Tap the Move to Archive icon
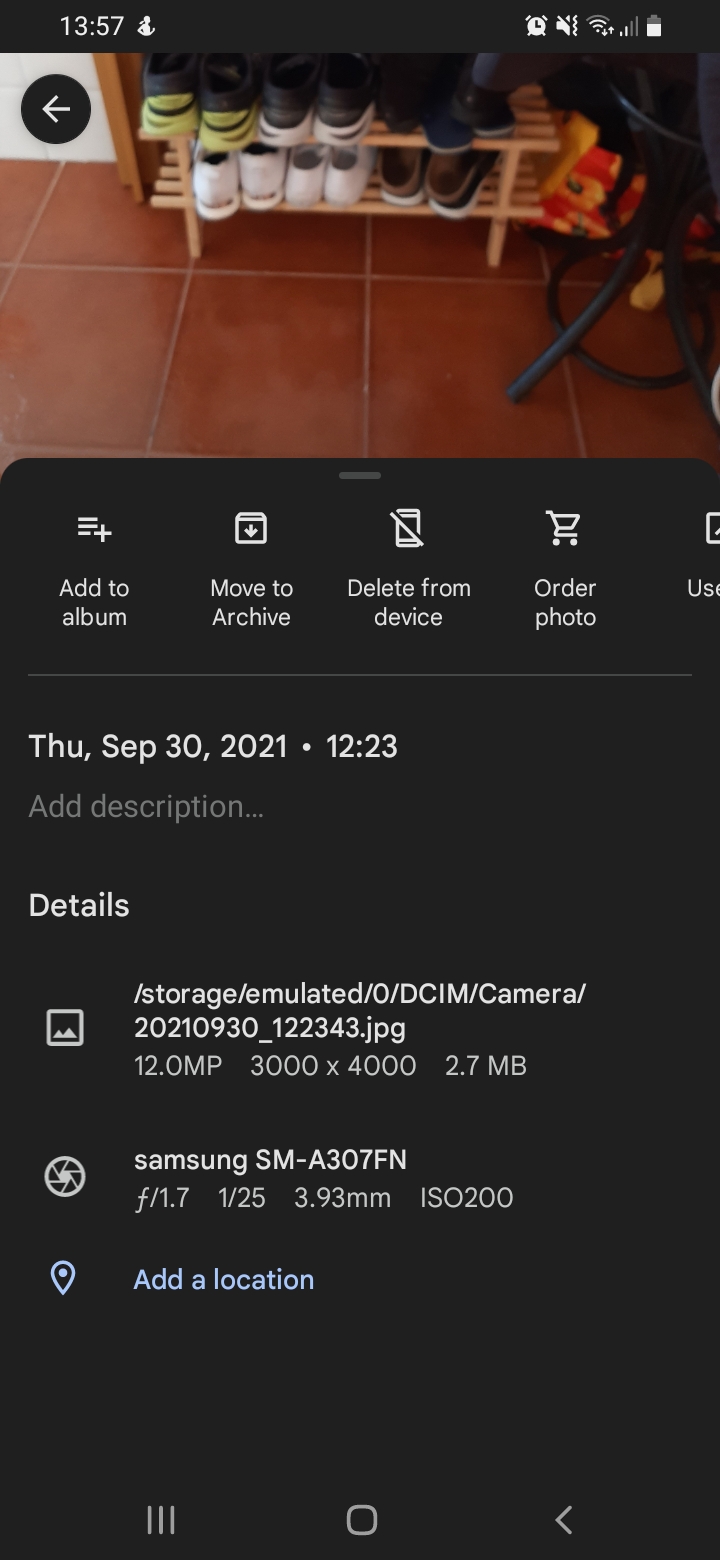Viewport: 720px width, 1560px height. (251, 528)
